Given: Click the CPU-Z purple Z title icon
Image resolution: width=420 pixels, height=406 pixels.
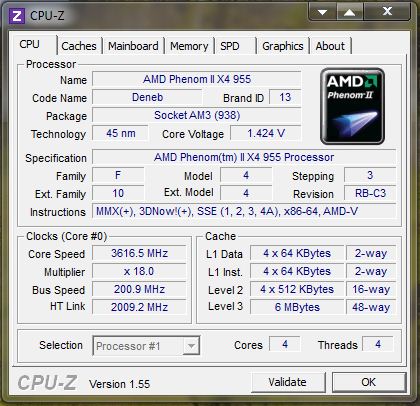Looking at the screenshot, I should [x=16, y=16].
